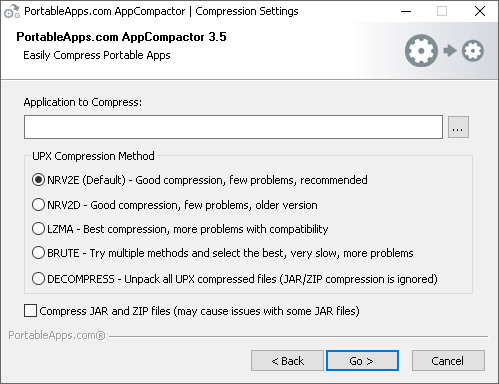Click the AppCompactor title bar icon
Screen dimensions: 499x384
click(x=12, y=11)
